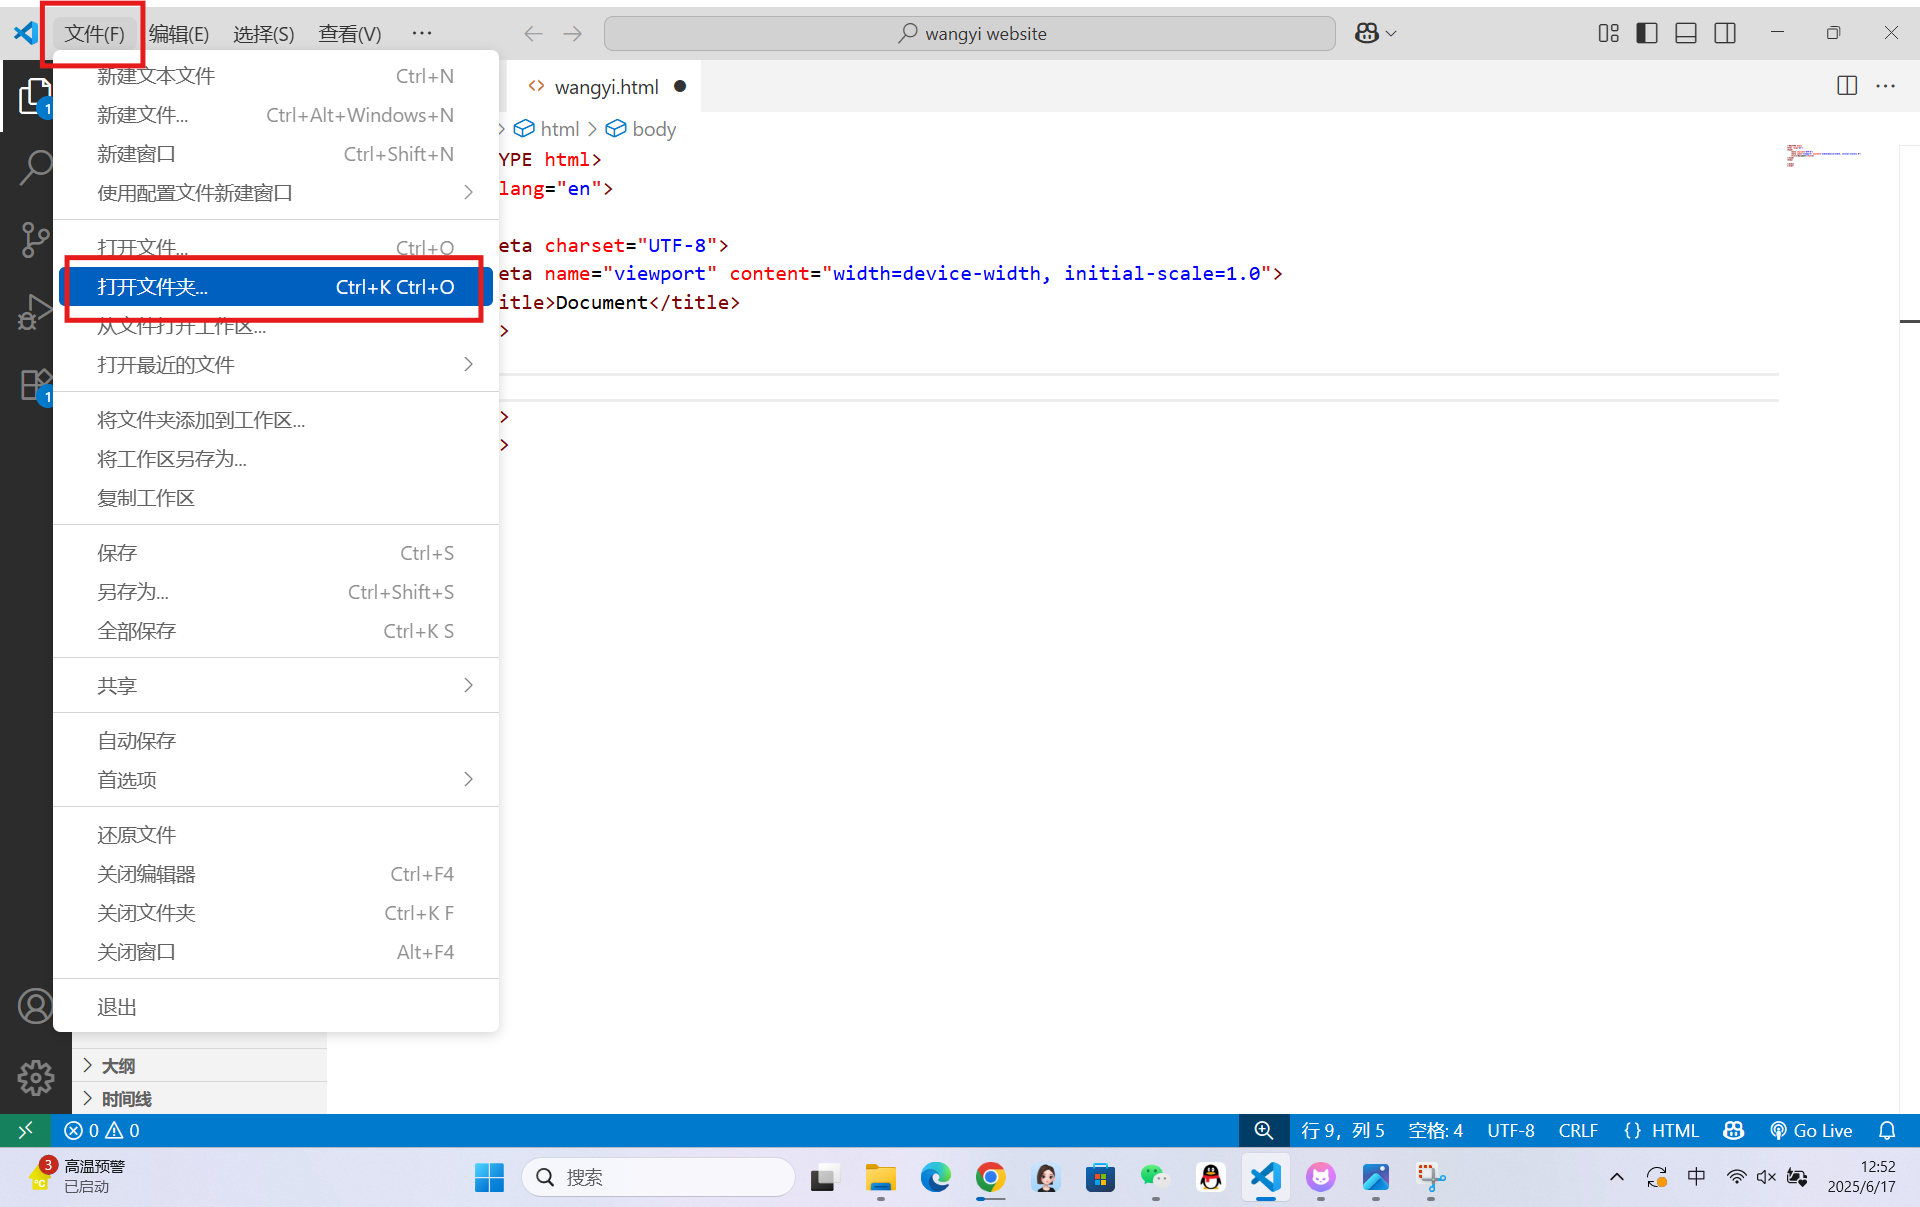This screenshot has height=1207, width=1920.
Task: Click the wangyi website search box
Action: pos(969,34)
